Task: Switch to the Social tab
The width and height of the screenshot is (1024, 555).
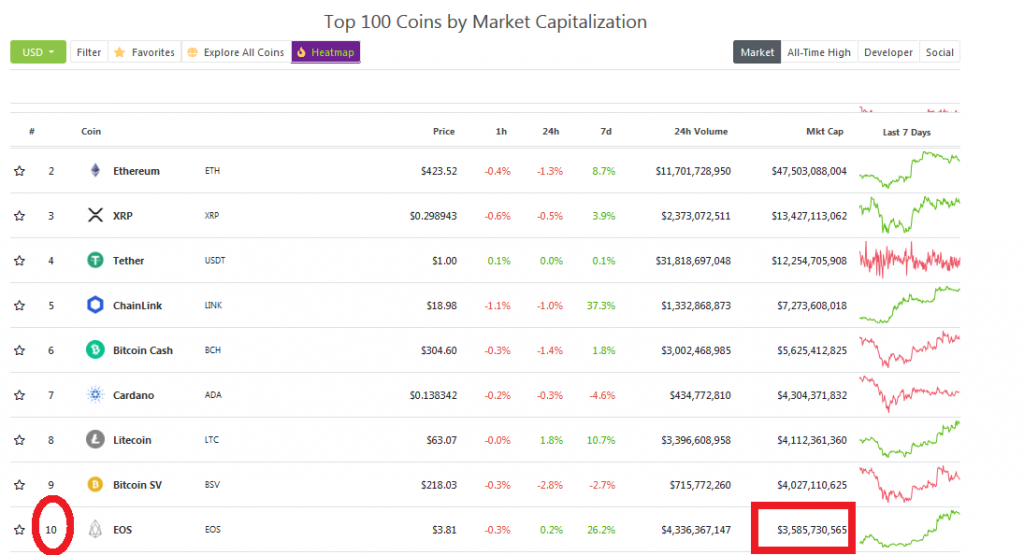Action: (x=940, y=52)
